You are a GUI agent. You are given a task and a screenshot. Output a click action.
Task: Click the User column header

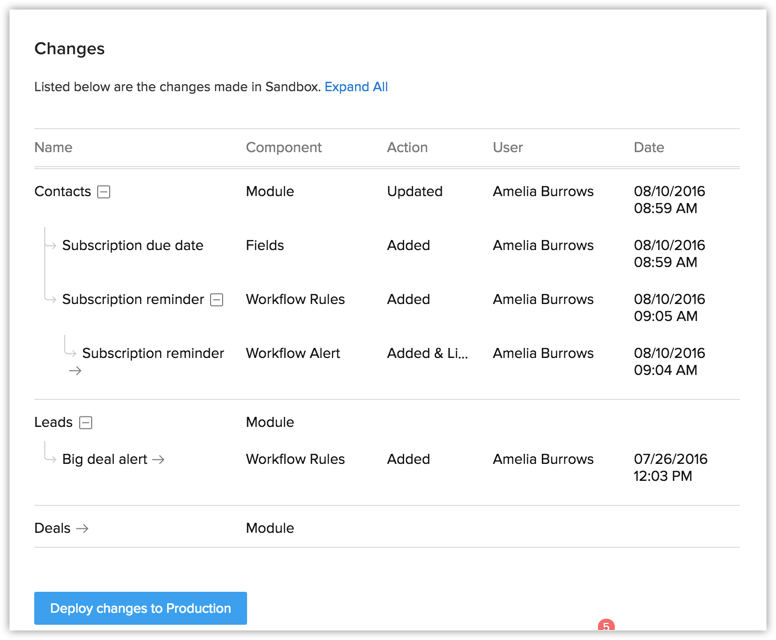508,147
